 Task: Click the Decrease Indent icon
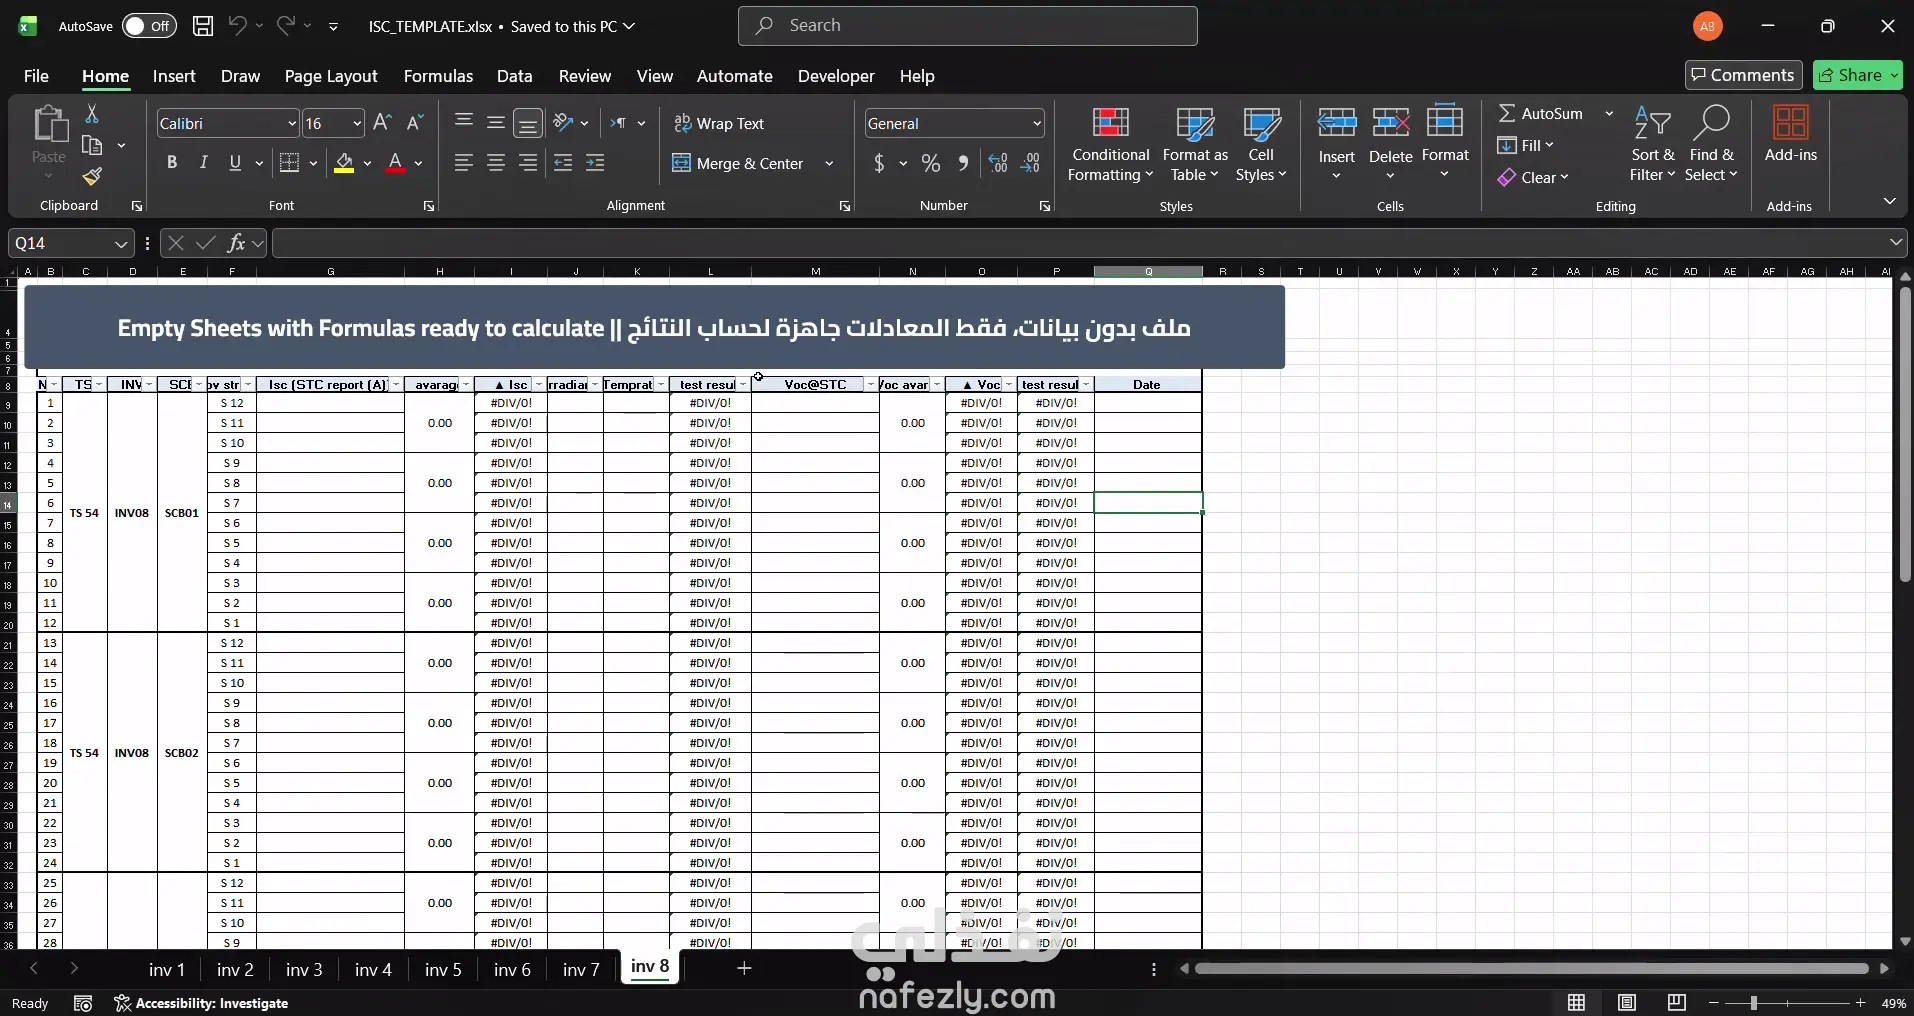click(563, 163)
